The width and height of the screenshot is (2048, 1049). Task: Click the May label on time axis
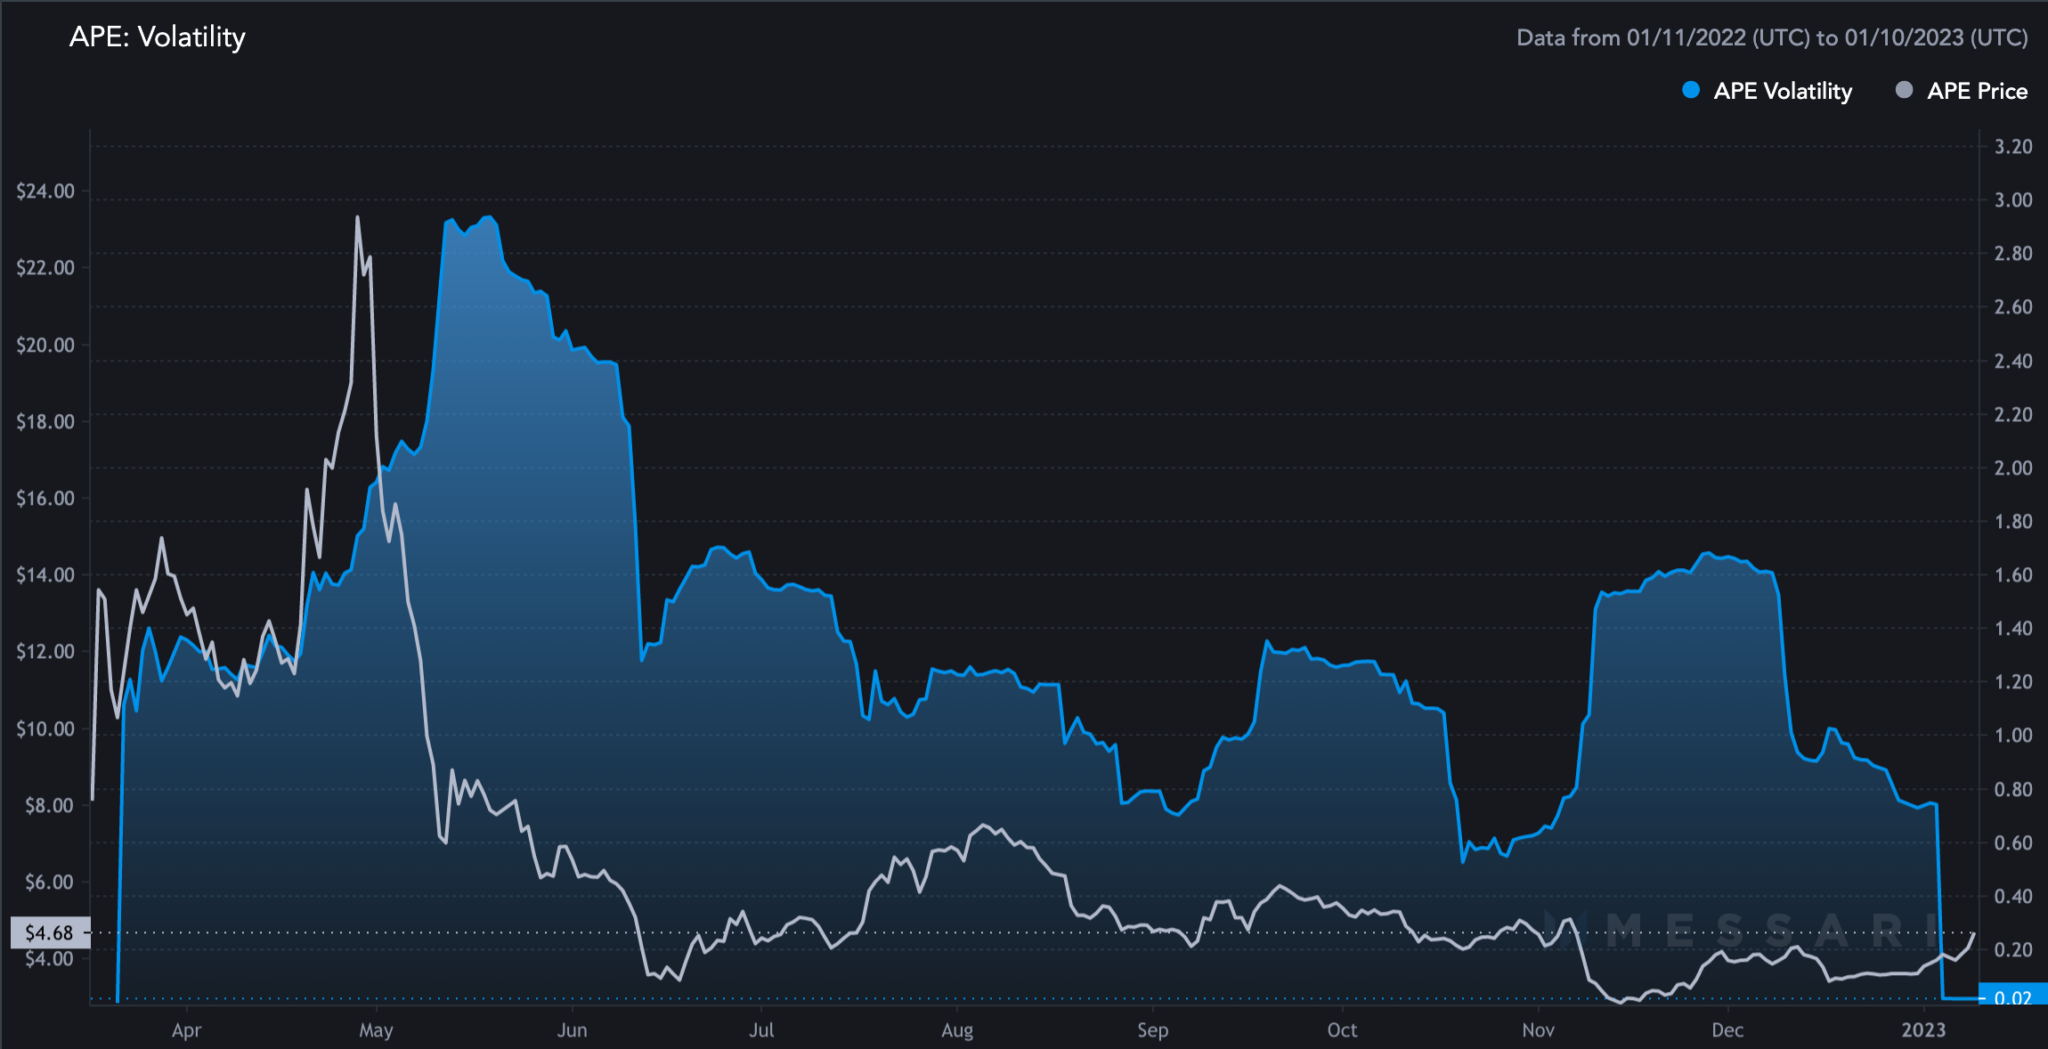pos(376,1030)
